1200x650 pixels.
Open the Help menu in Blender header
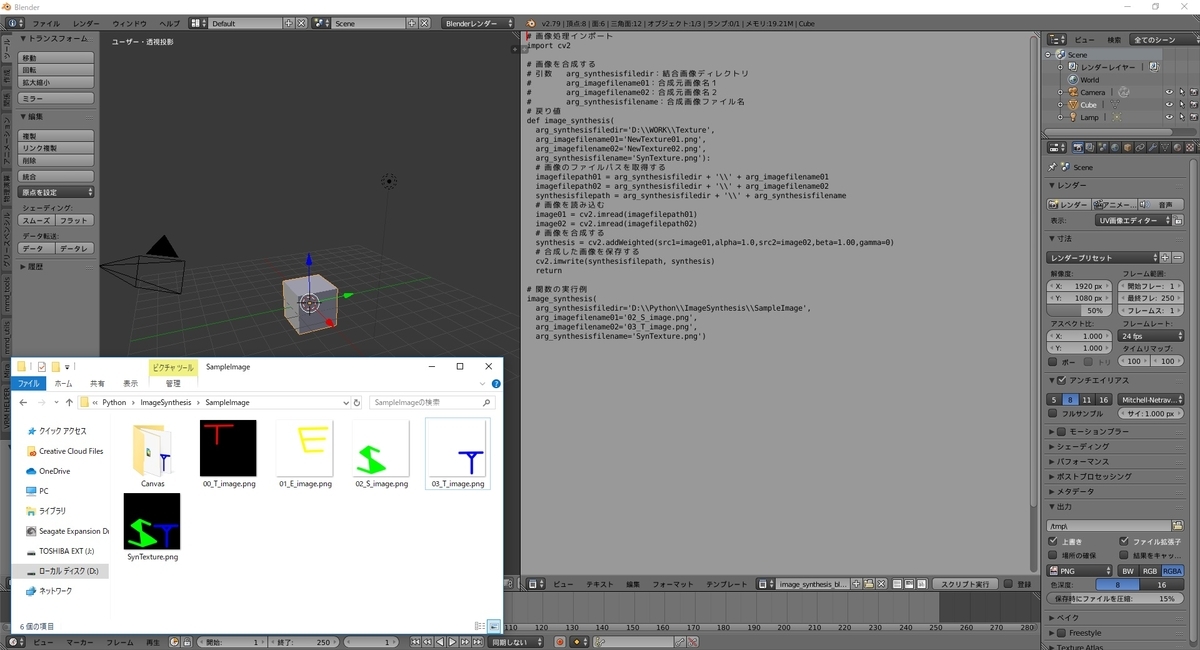pyautogui.click(x=170, y=23)
